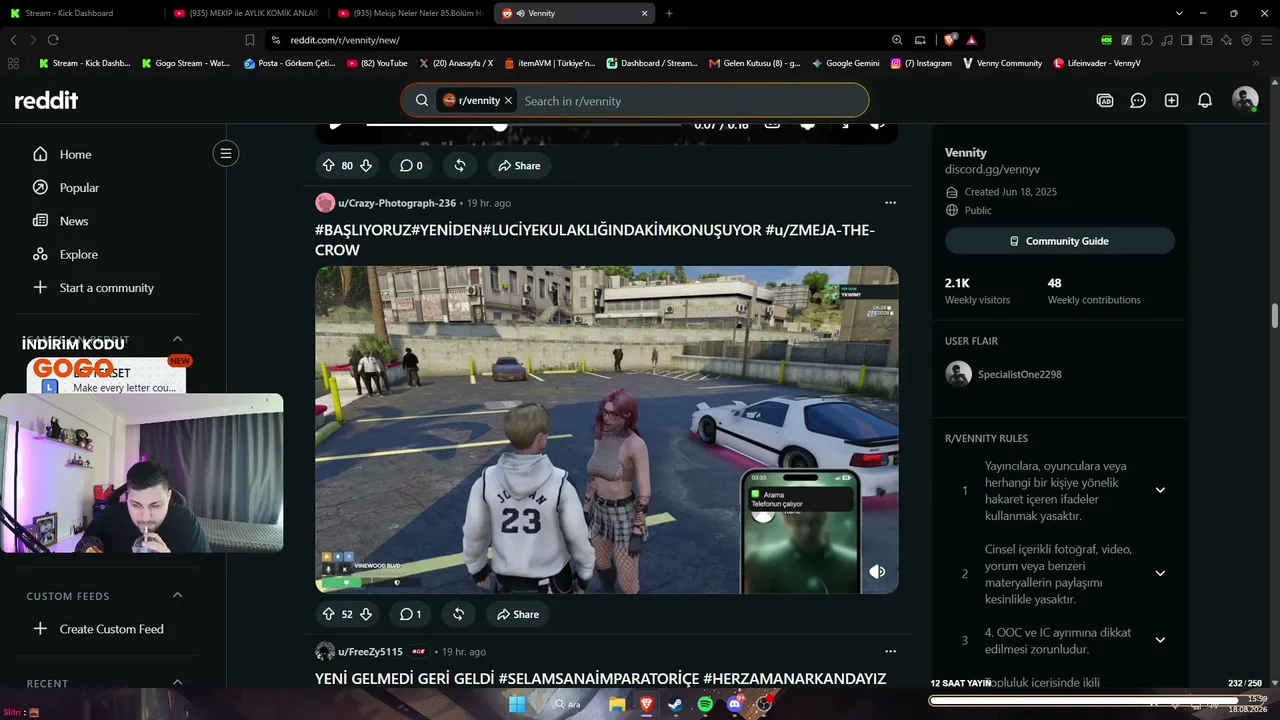This screenshot has height=720, width=1280.
Task: Open Spotify from the taskbar
Action: (x=705, y=704)
